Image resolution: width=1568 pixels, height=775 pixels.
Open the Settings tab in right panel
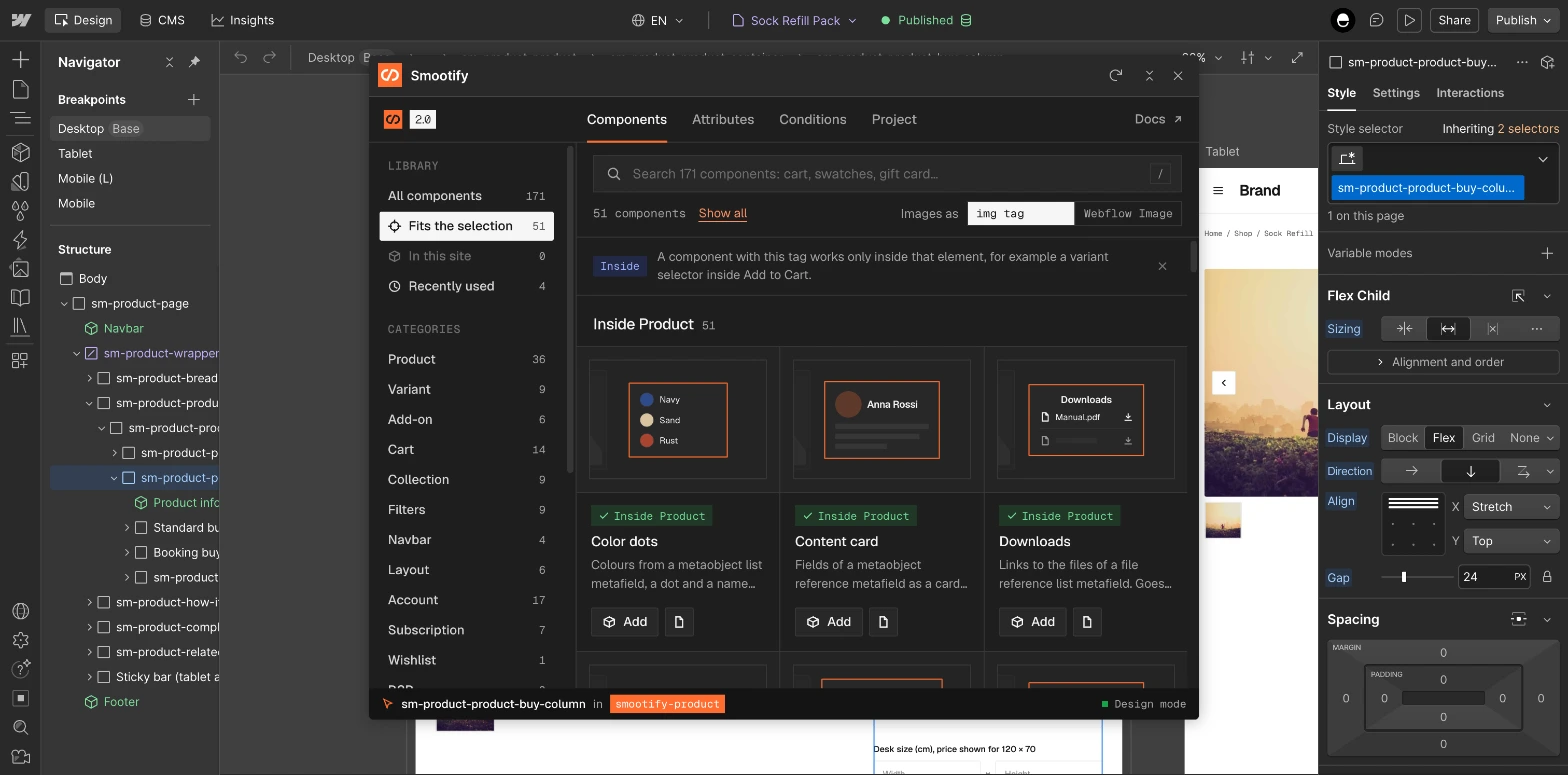(x=1396, y=93)
